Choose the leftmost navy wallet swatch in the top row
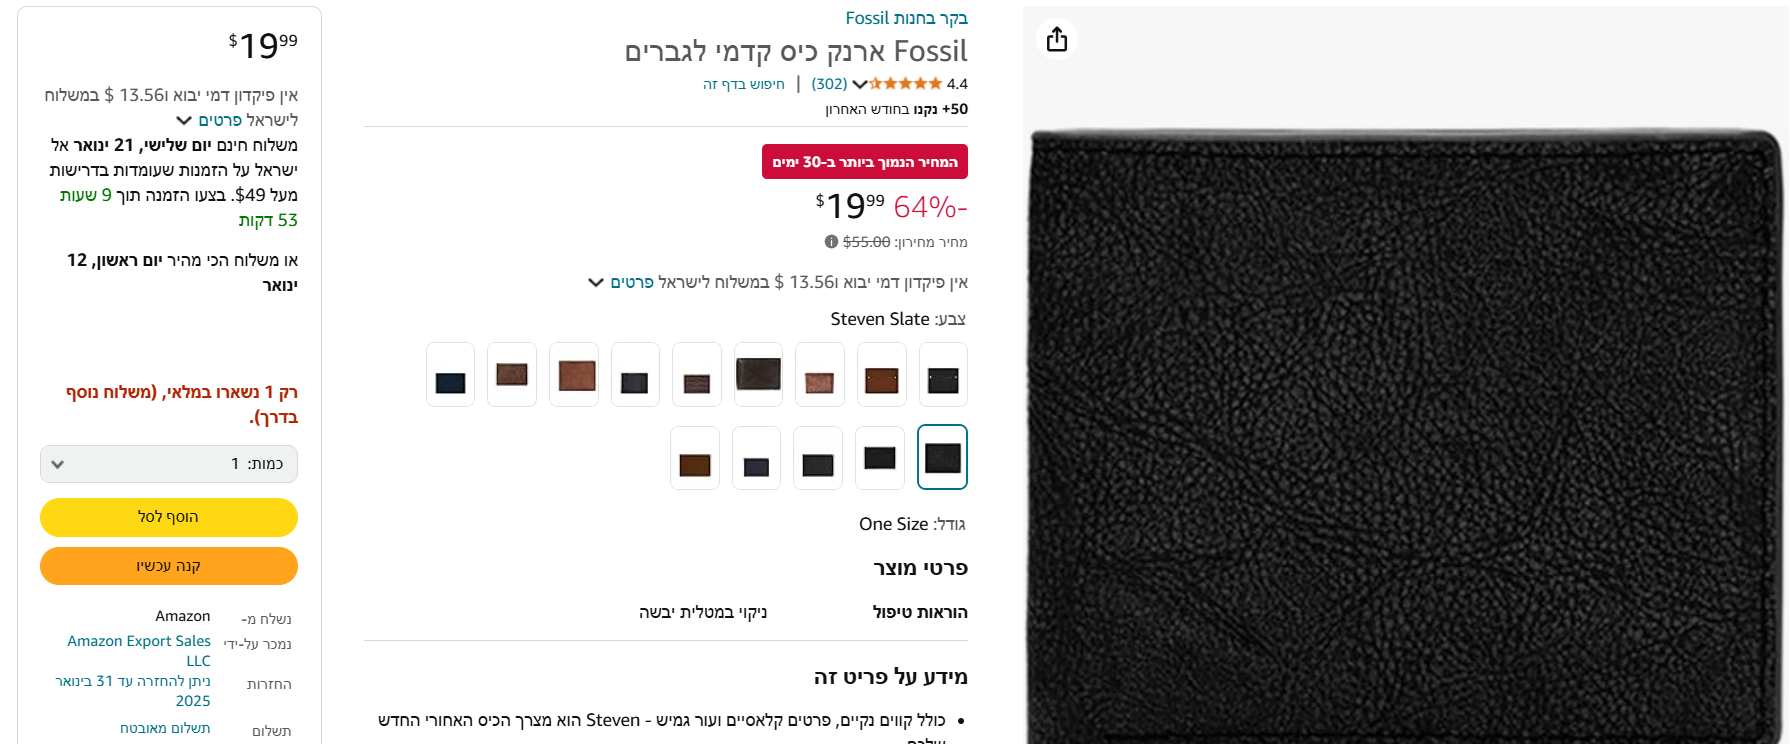This screenshot has height=744, width=1790. 450,375
